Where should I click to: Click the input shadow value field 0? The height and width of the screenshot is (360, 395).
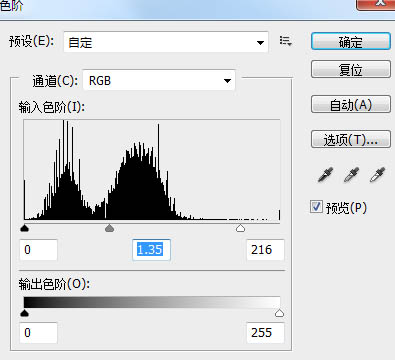39,250
